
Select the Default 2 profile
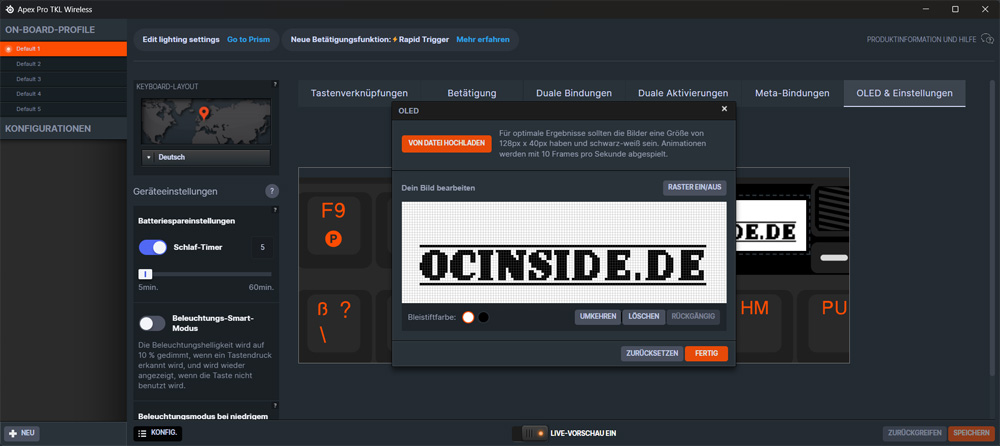click(x=63, y=64)
